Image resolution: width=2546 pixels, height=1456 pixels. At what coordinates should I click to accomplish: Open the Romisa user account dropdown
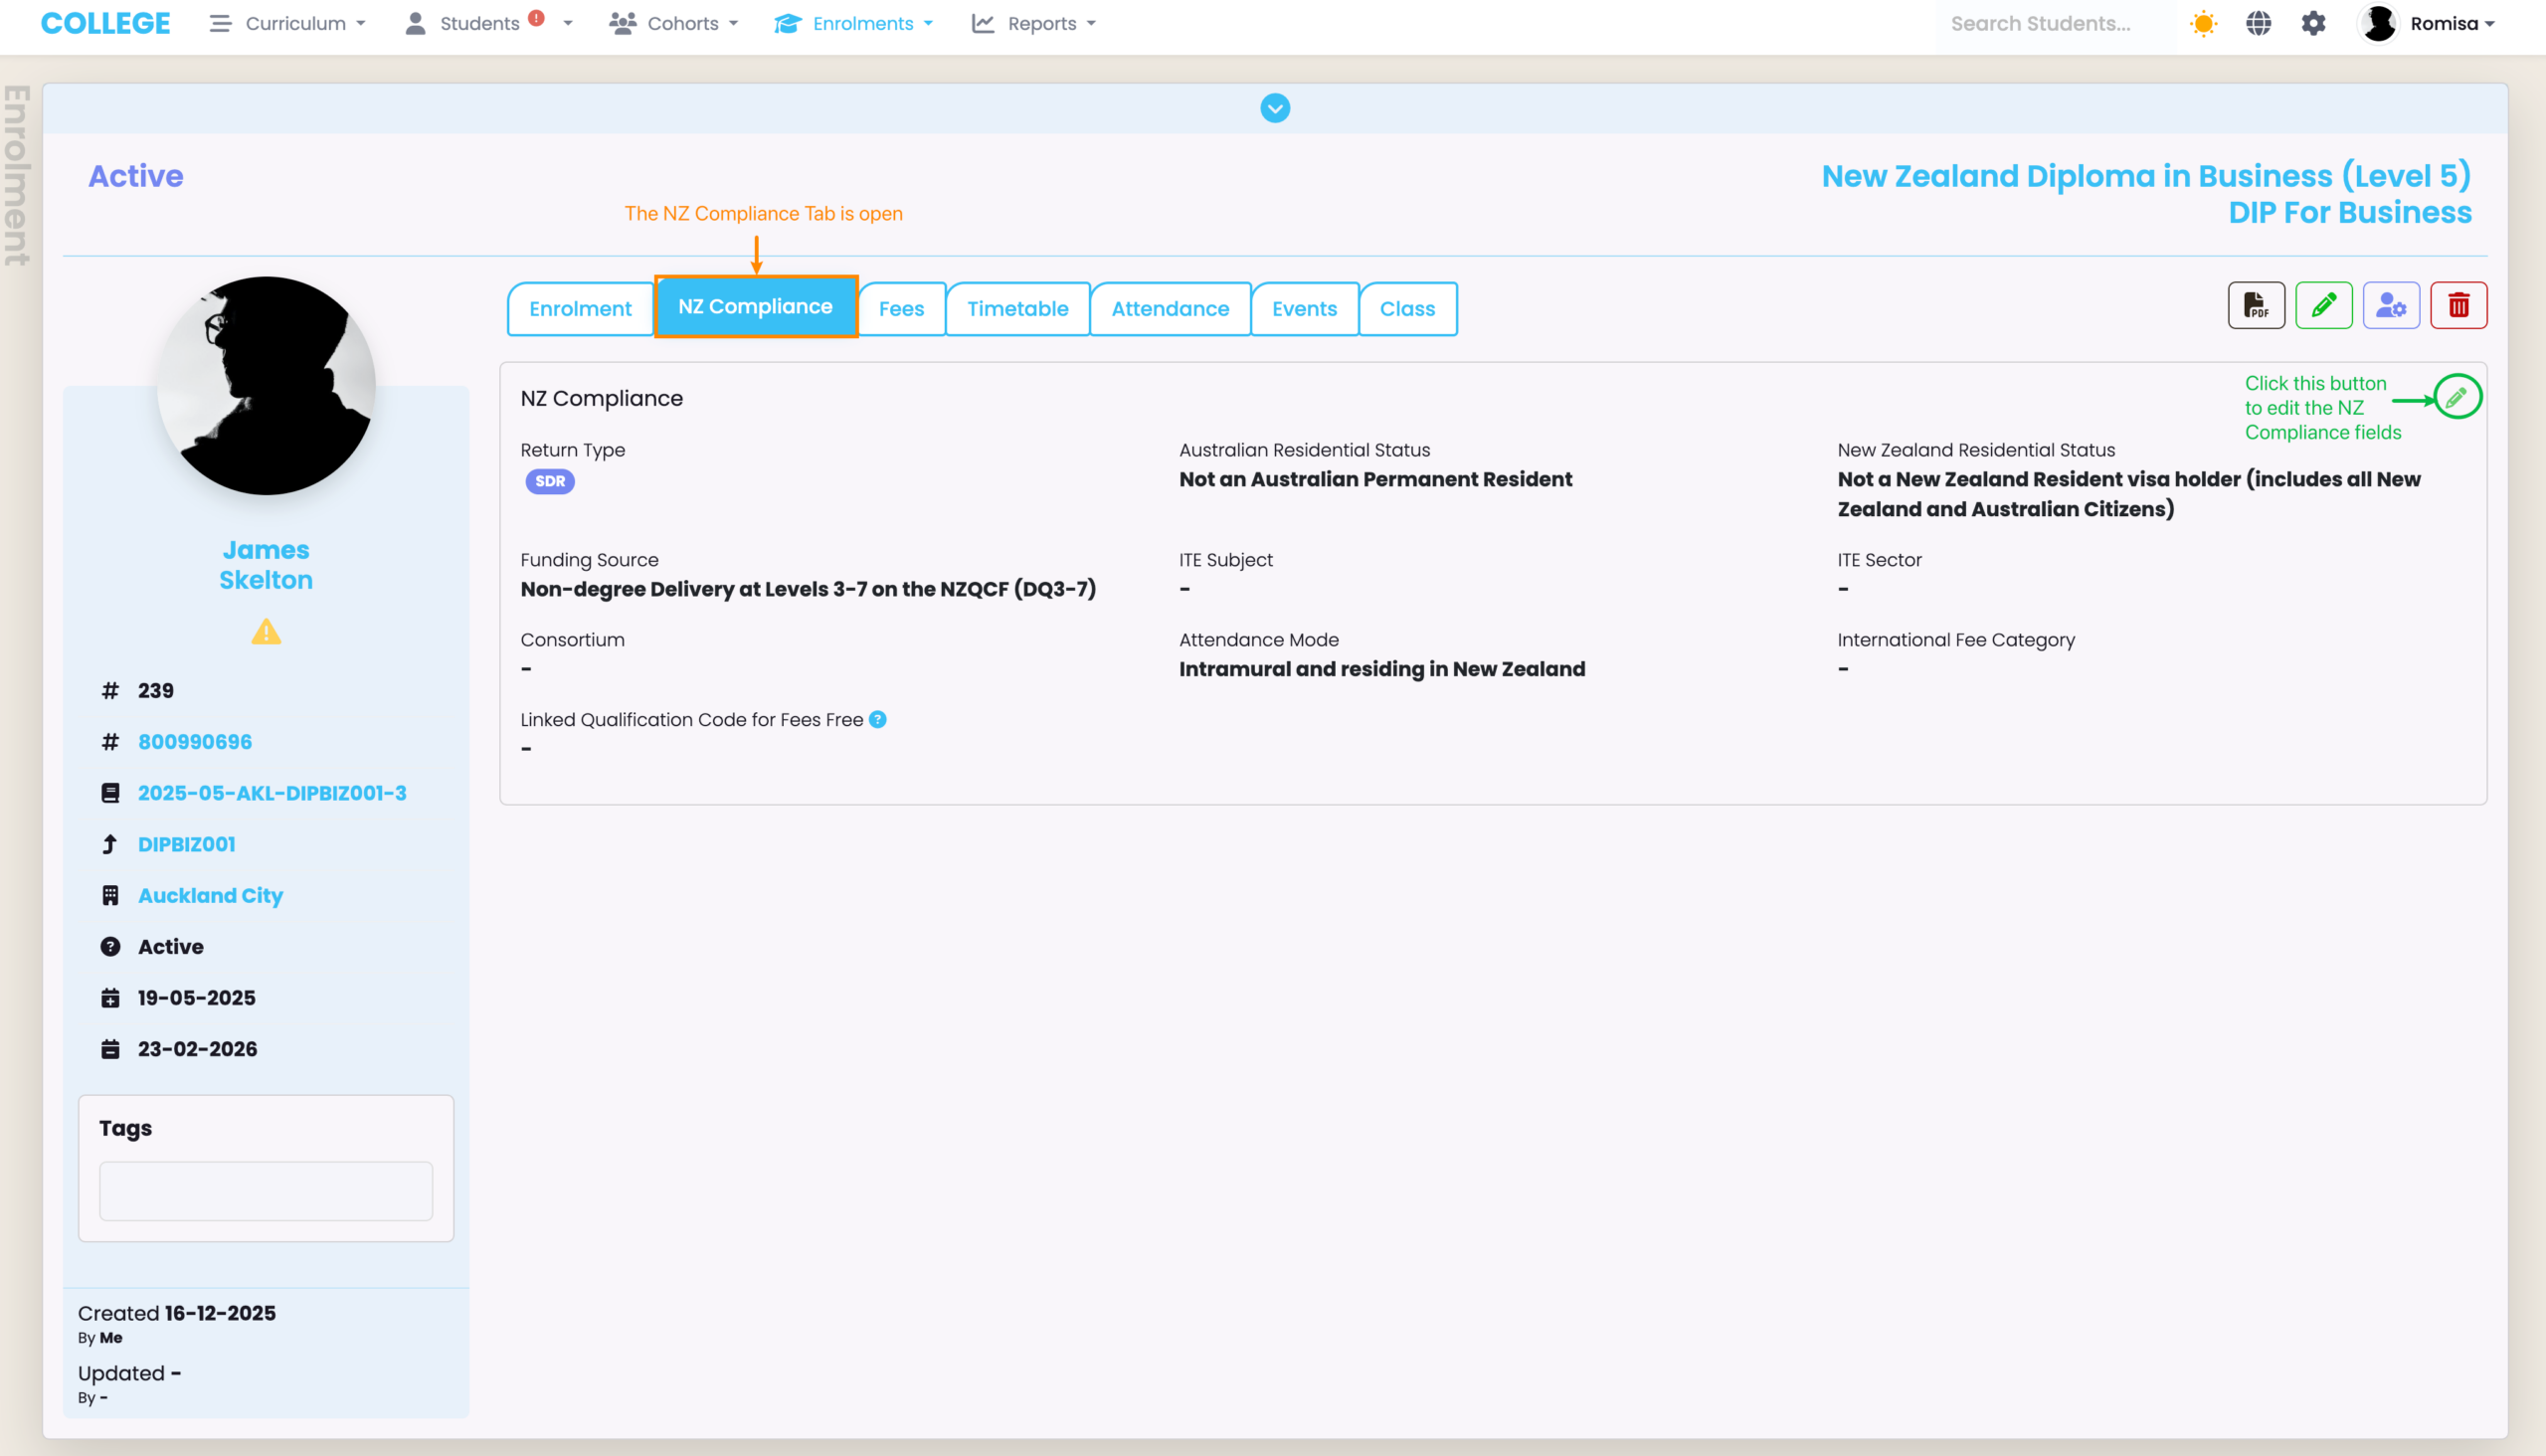coord(2428,24)
